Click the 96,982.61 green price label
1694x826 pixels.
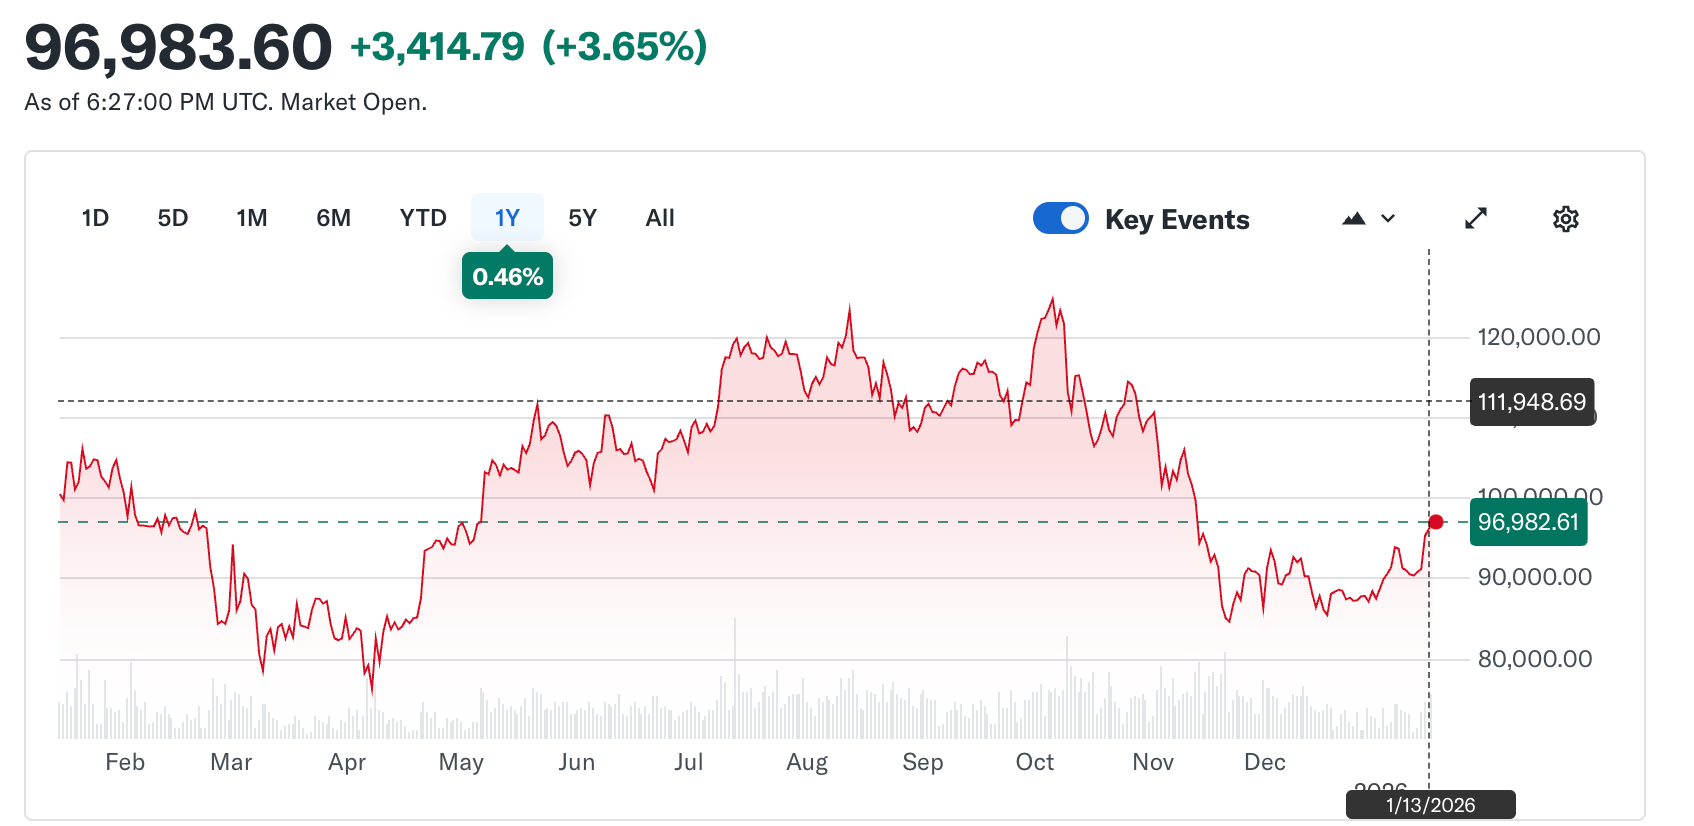(x=1528, y=522)
